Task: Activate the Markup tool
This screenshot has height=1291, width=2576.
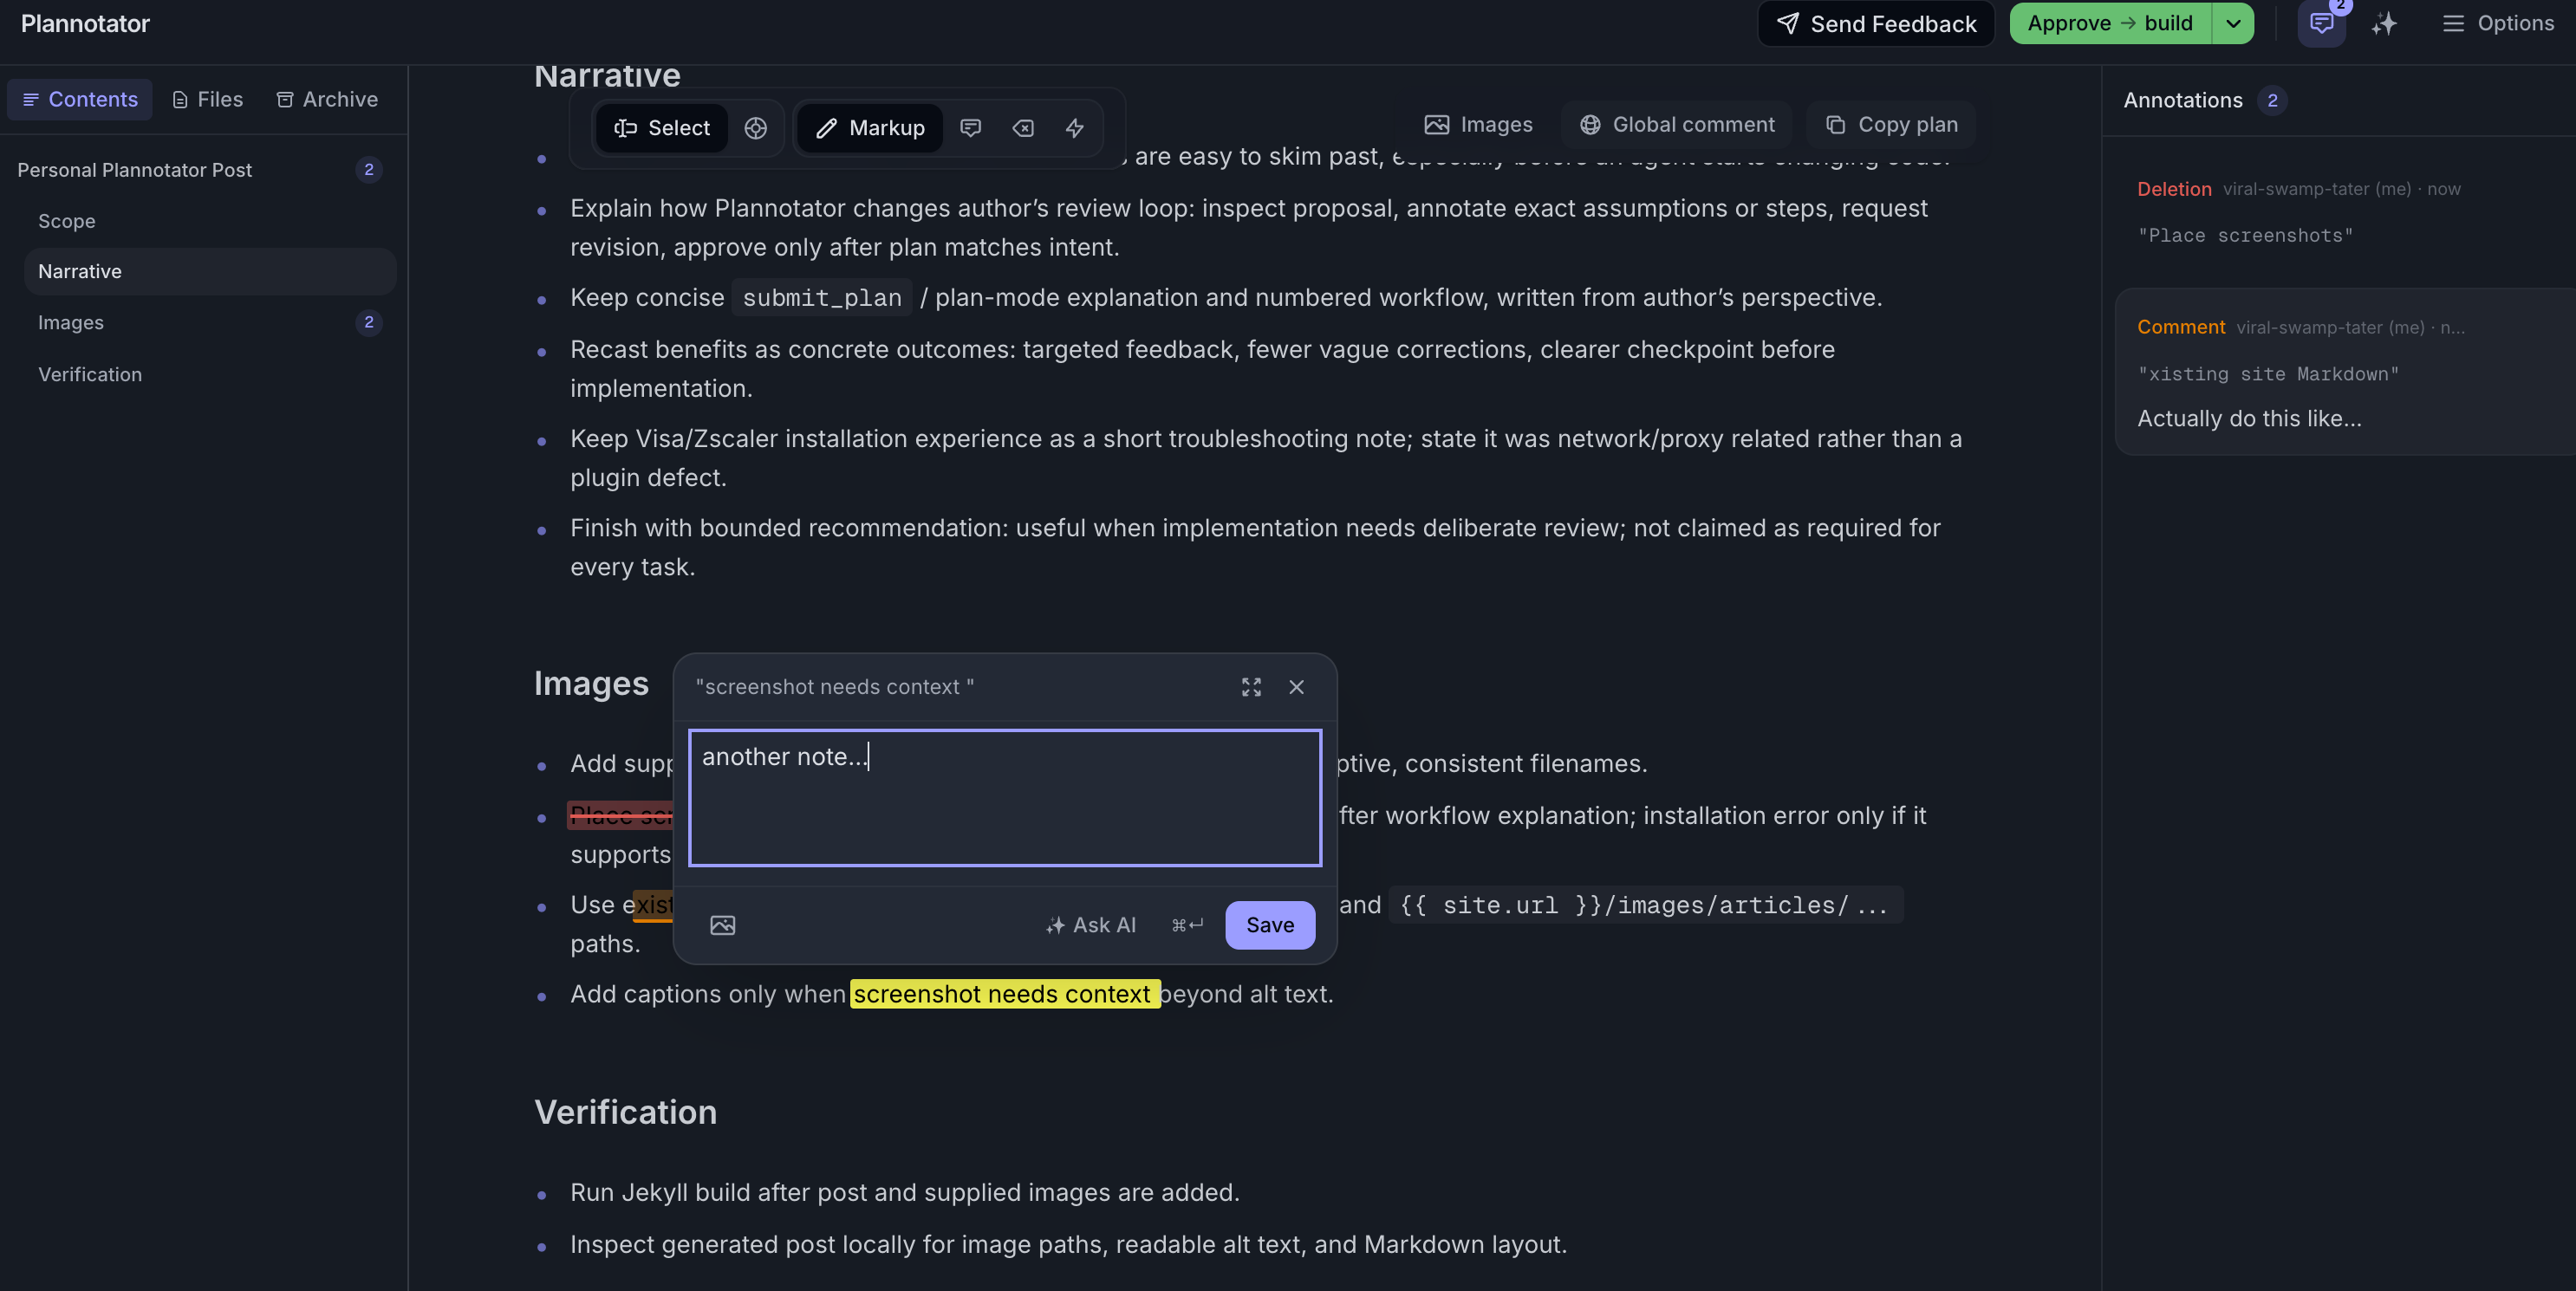Action: [870, 128]
